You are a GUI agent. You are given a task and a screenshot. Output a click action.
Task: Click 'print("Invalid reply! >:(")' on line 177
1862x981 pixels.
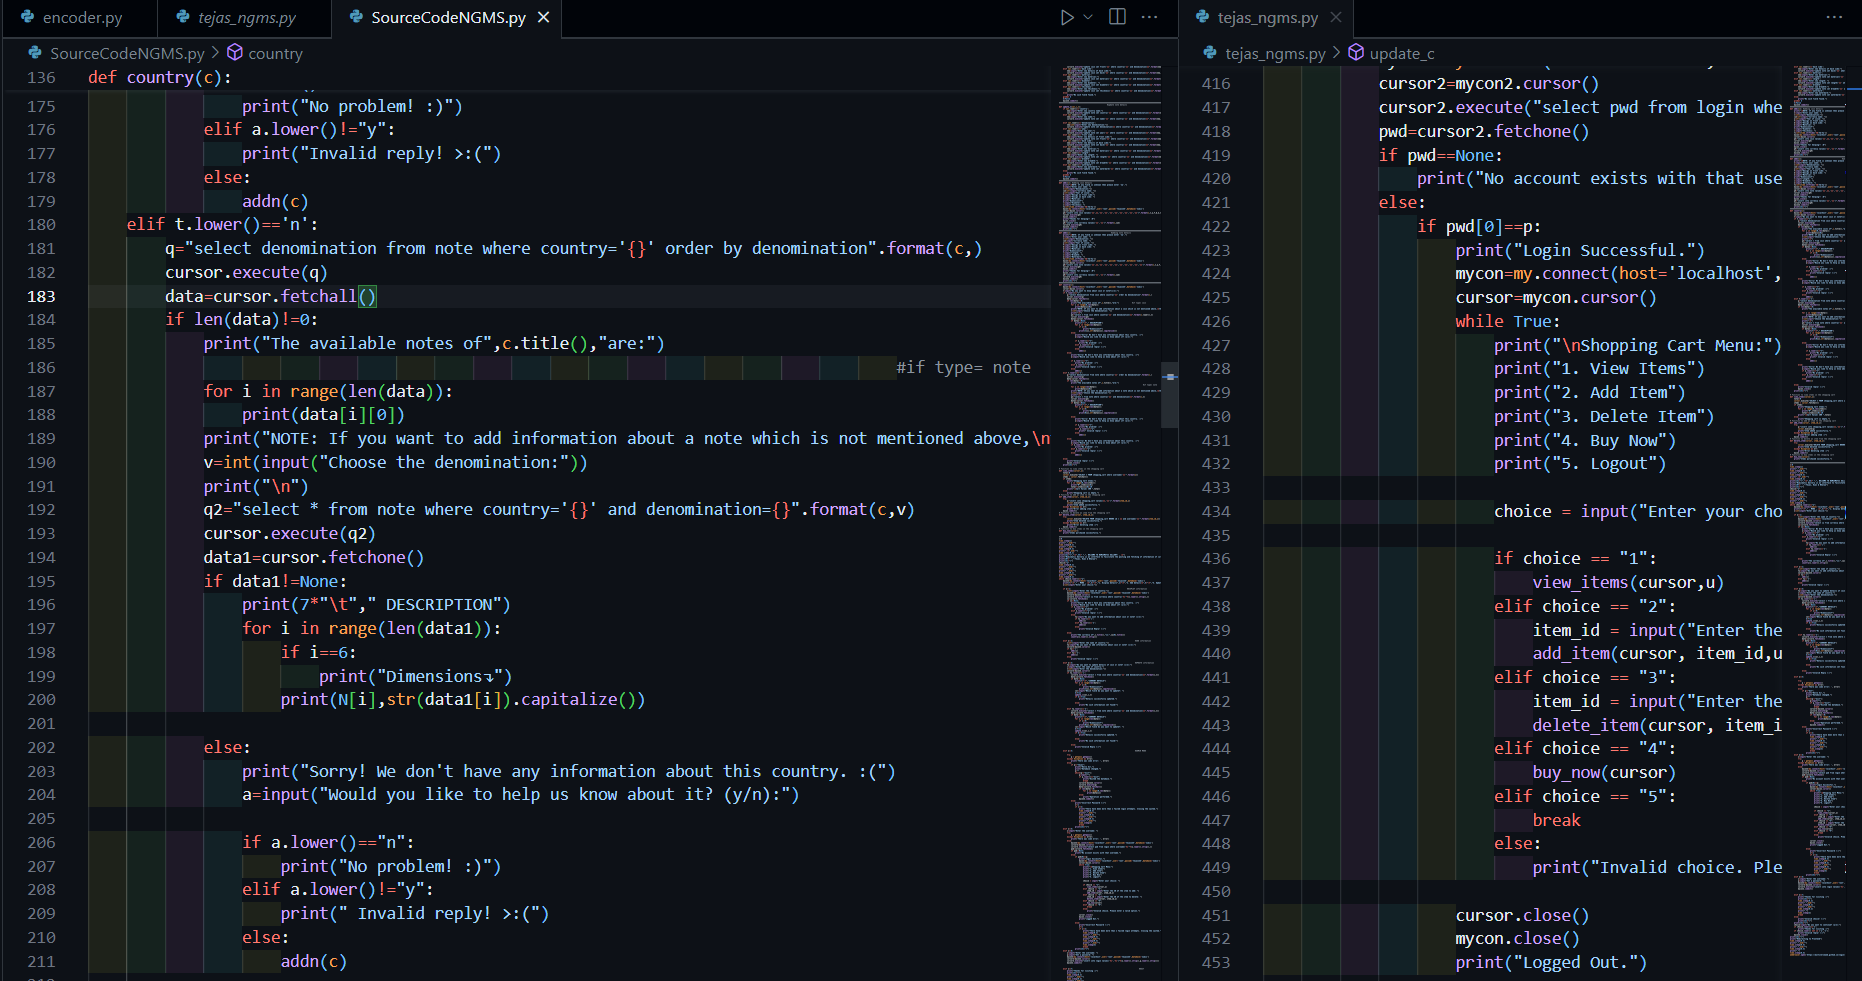[371, 153]
